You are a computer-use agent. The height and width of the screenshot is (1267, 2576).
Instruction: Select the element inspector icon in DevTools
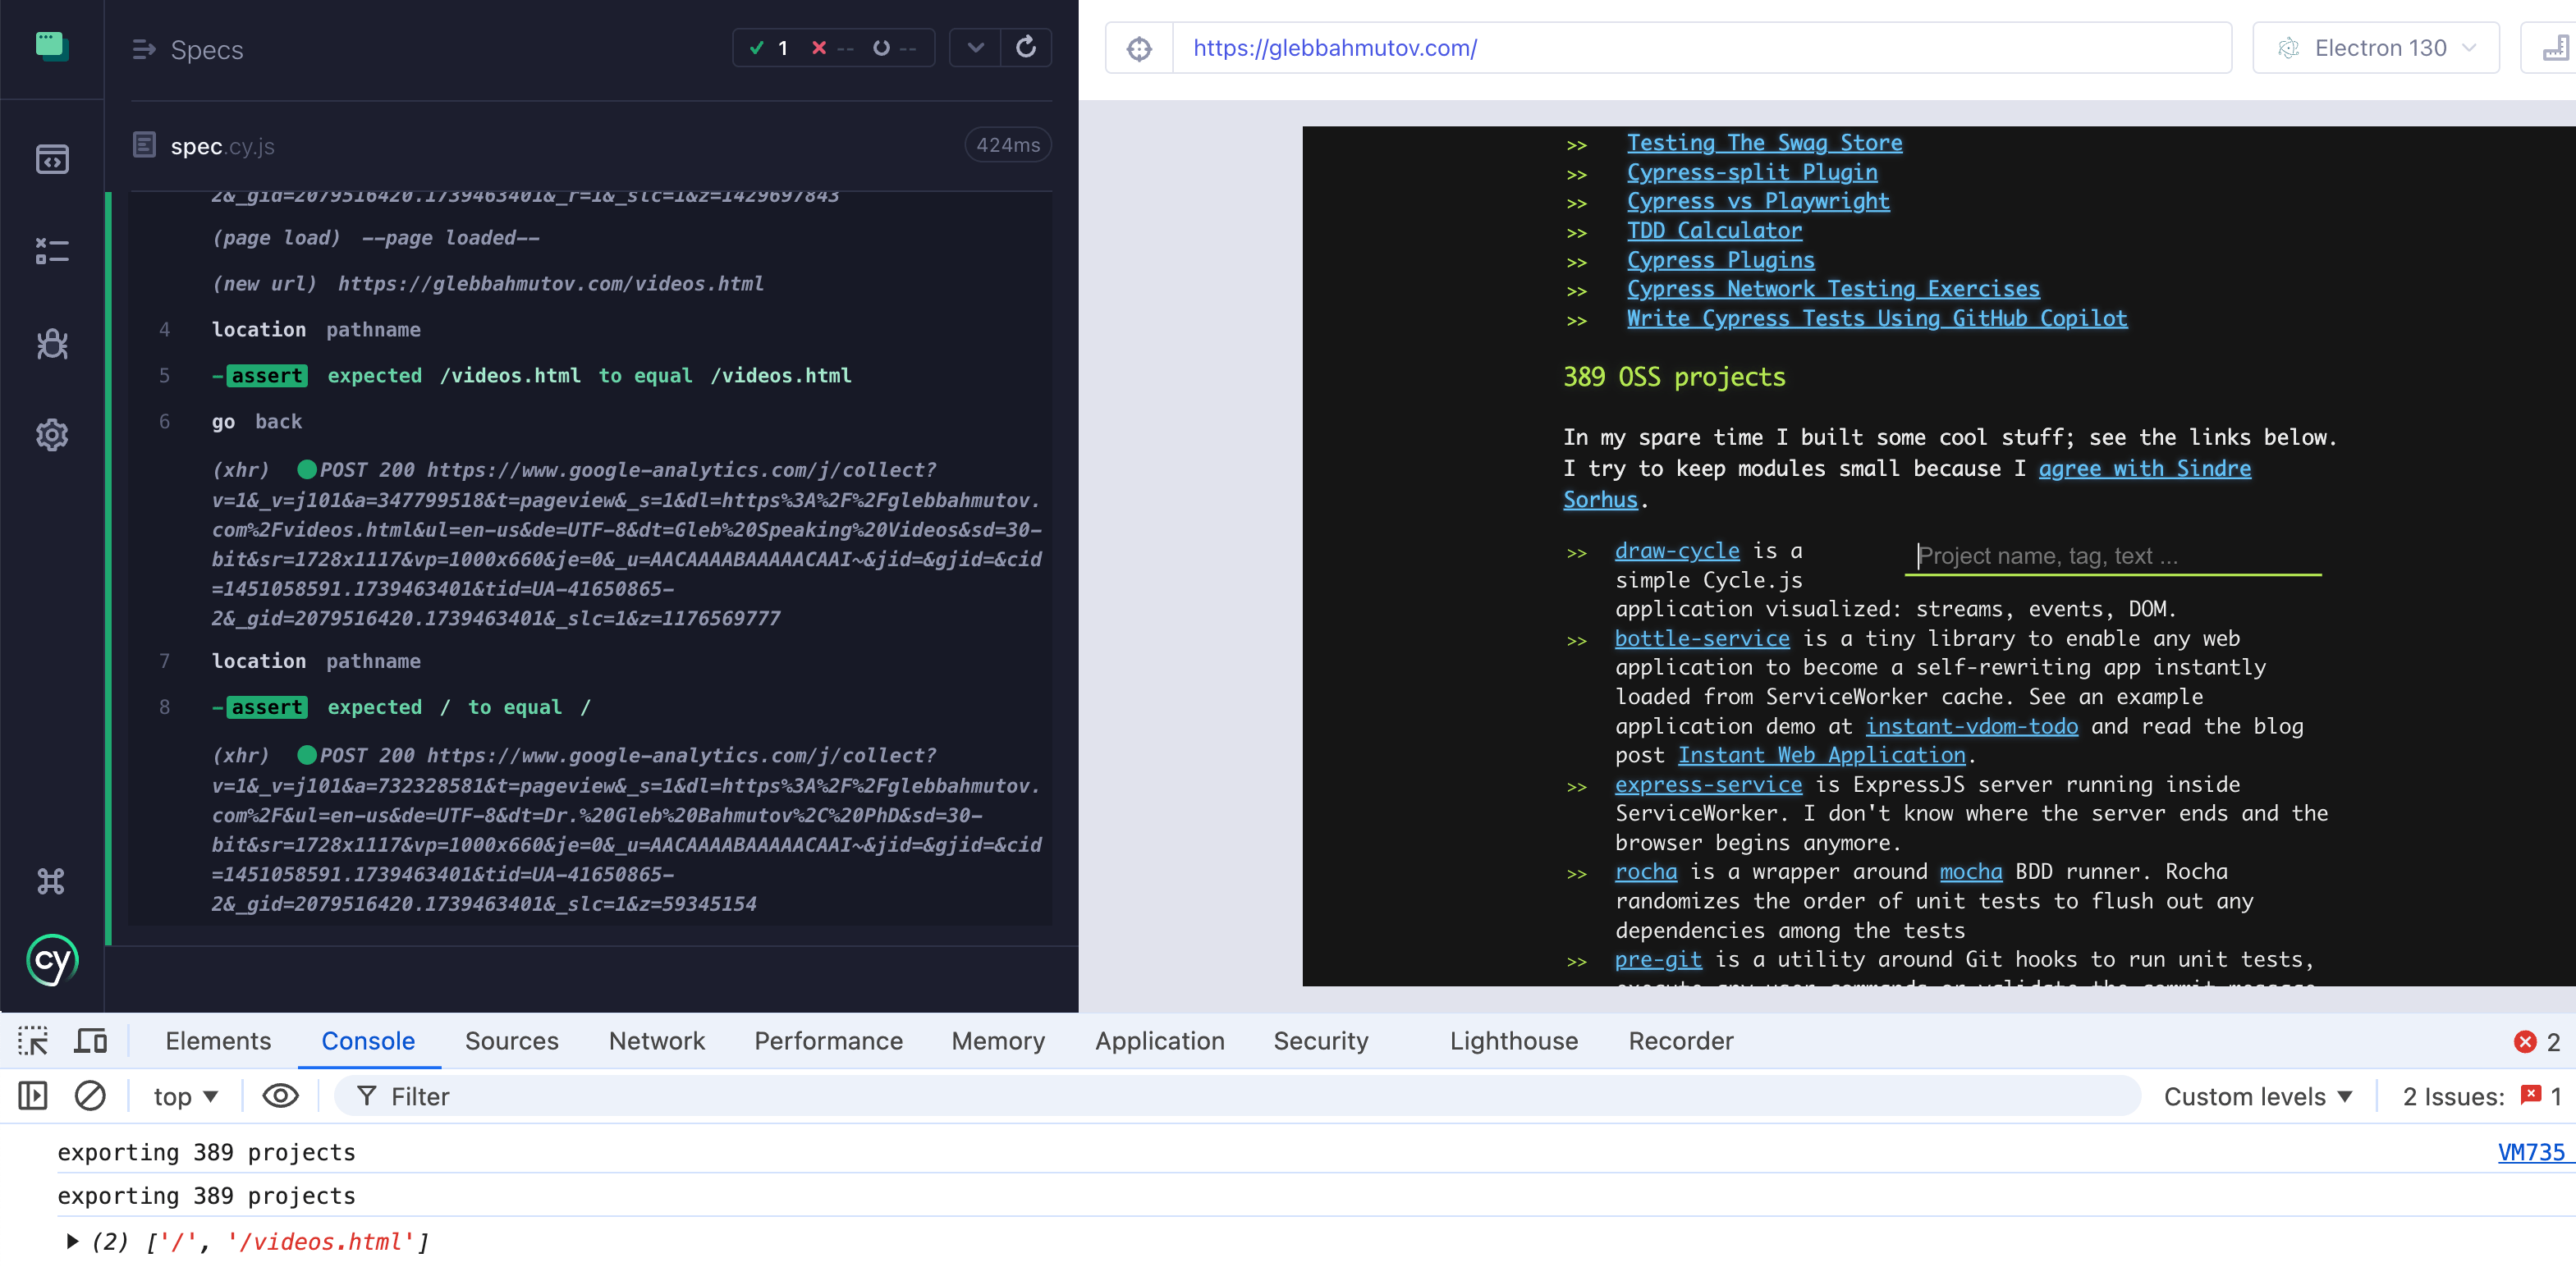tap(33, 1041)
